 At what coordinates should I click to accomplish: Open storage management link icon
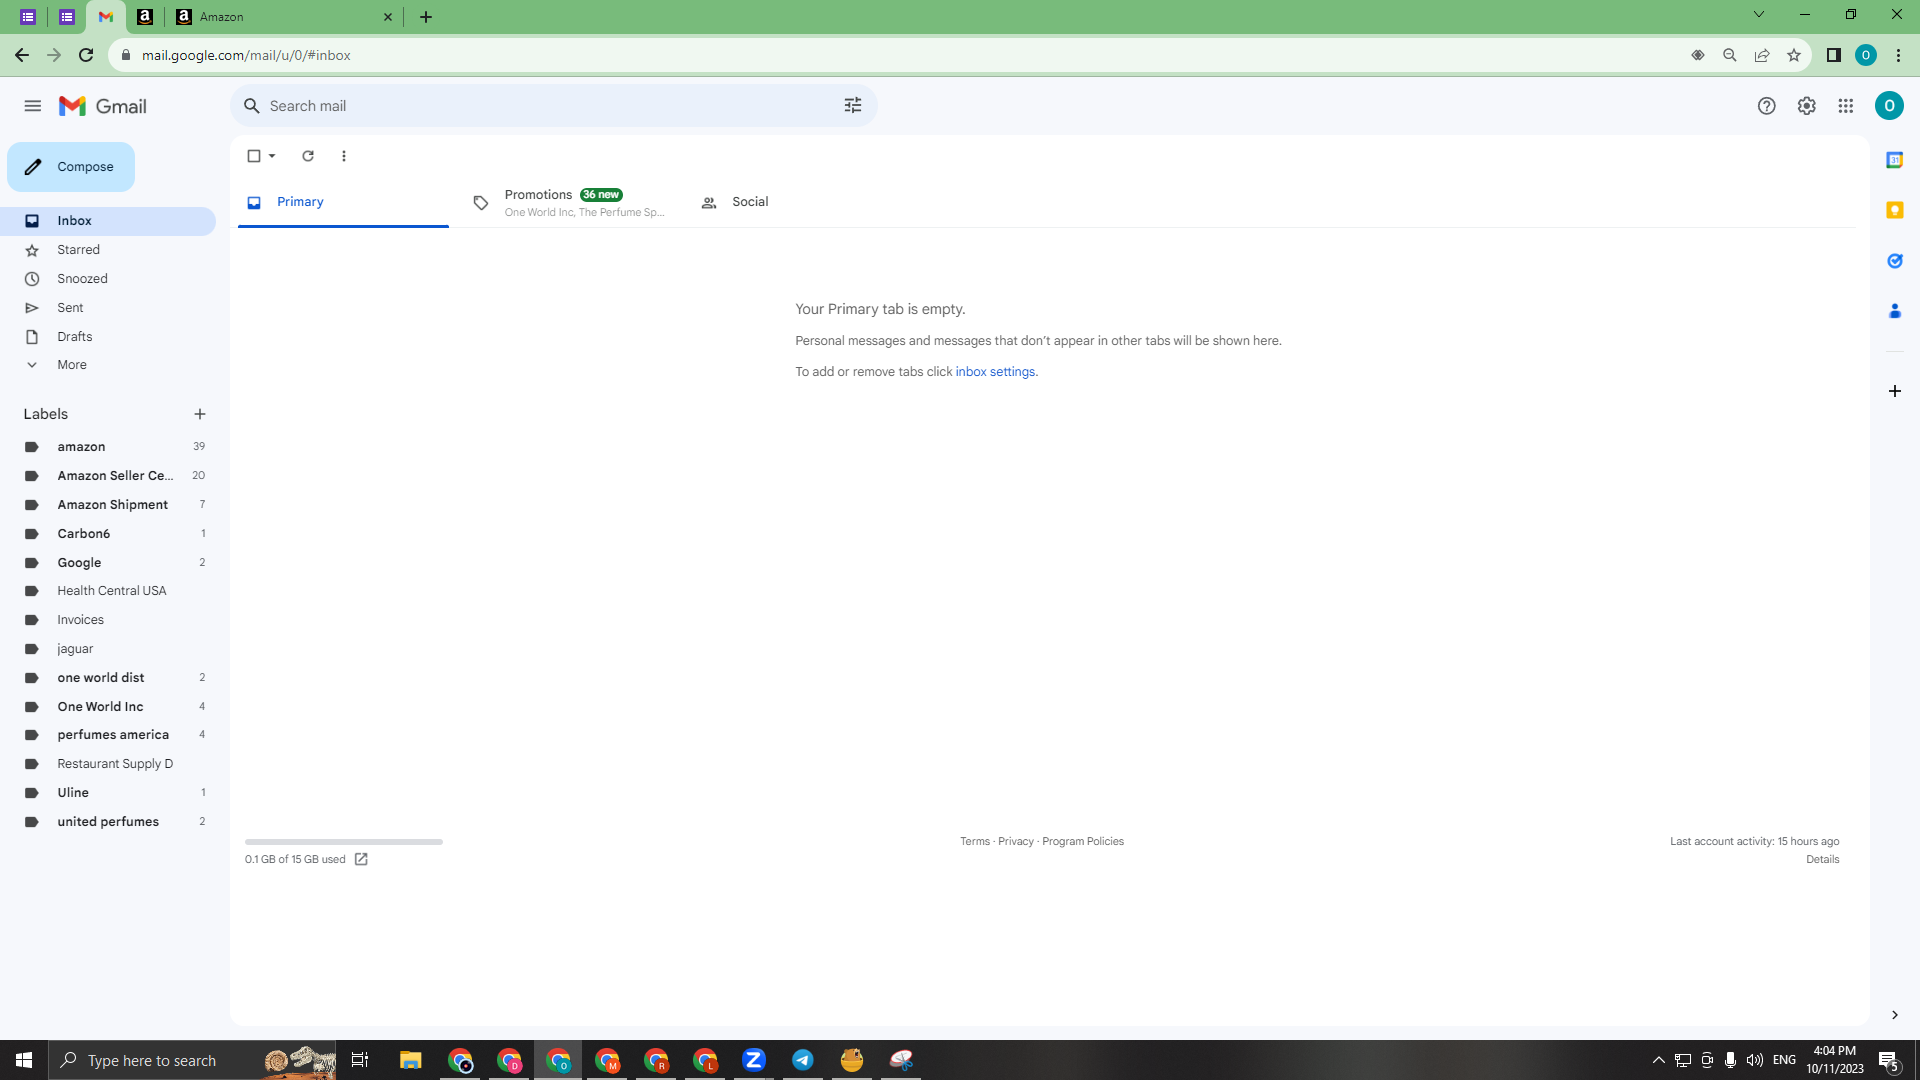(361, 860)
